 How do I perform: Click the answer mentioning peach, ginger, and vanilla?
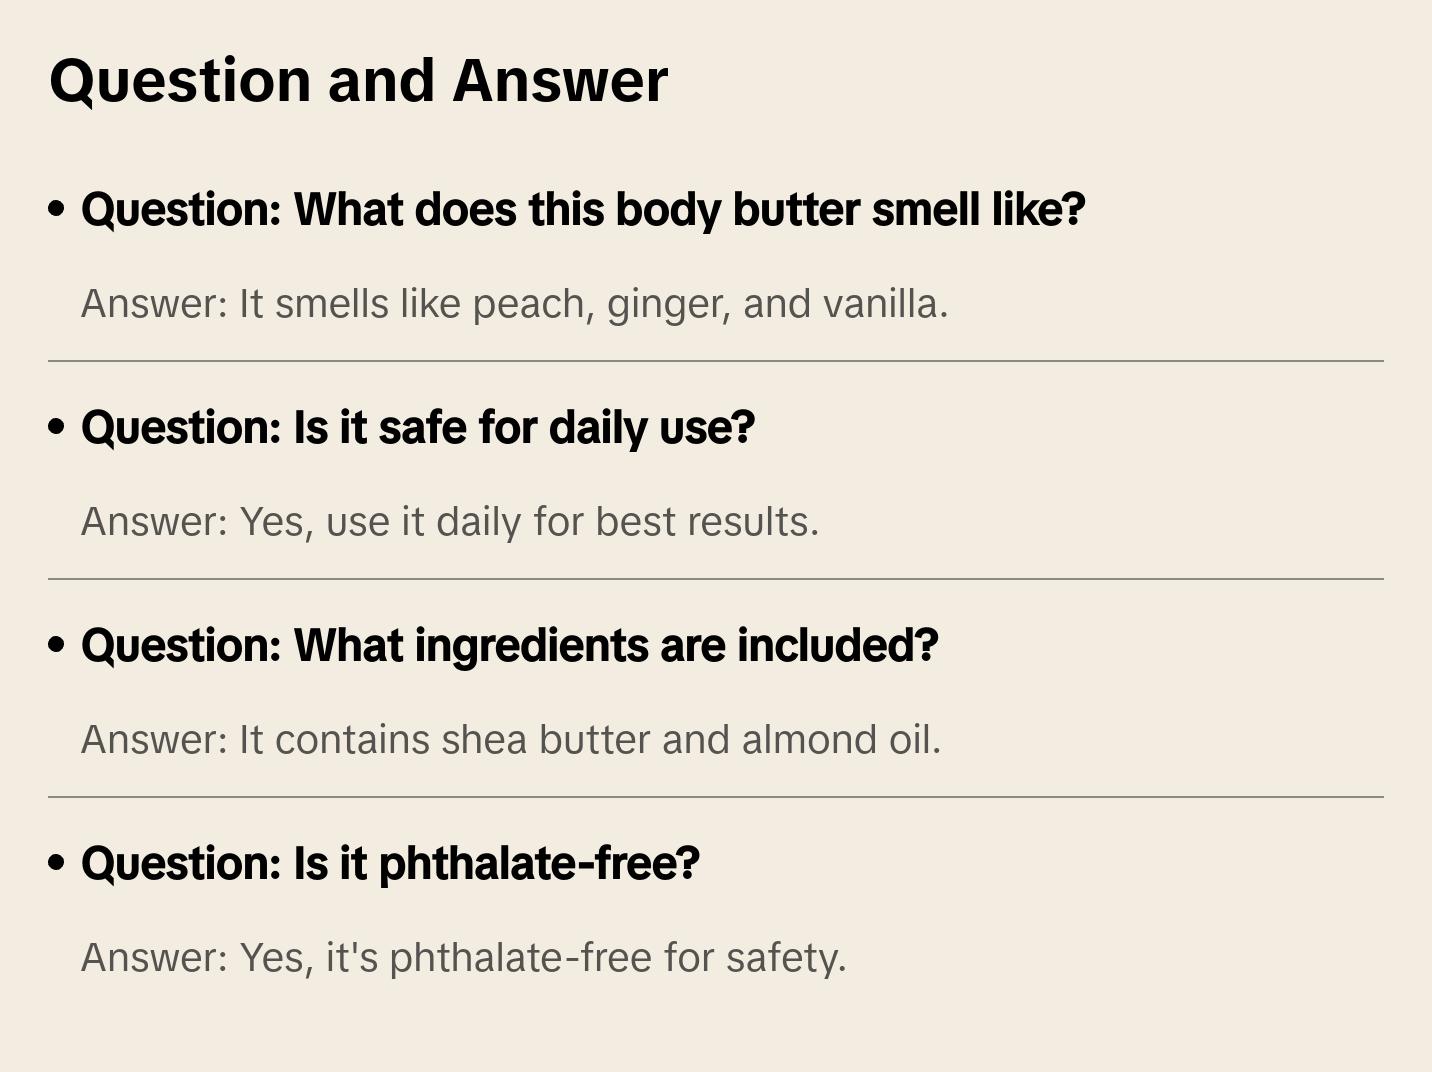click(x=514, y=304)
